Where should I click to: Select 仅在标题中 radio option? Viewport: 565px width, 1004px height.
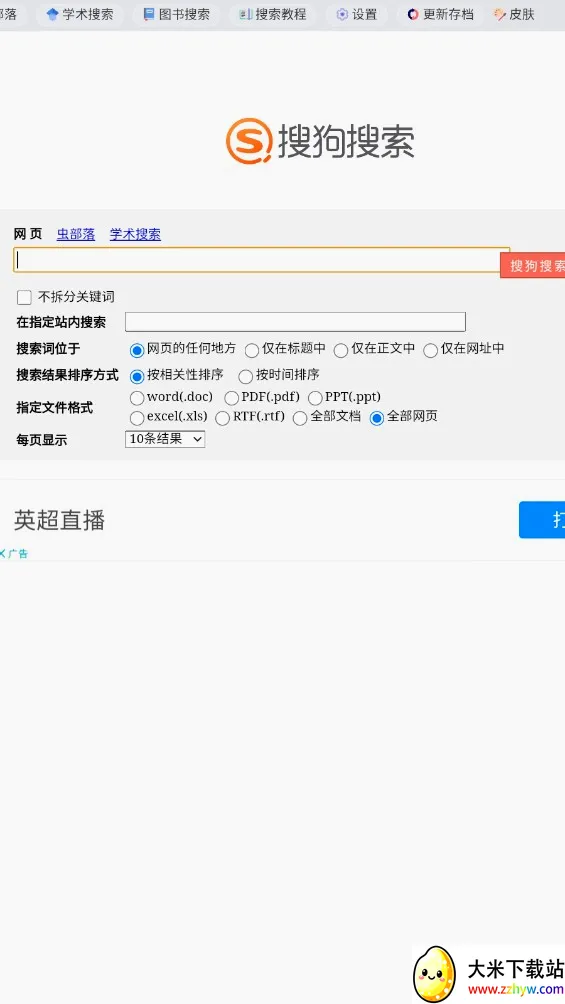(252, 350)
